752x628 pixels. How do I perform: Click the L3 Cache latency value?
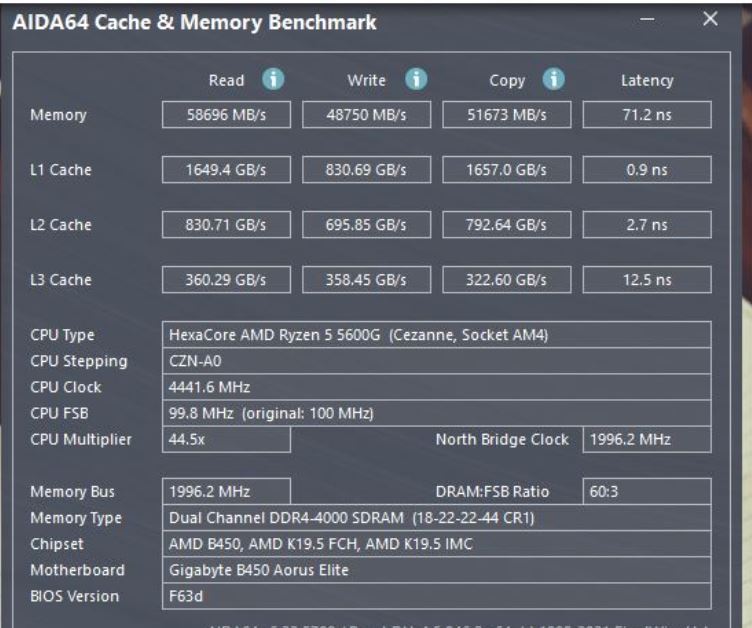click(x=647, y=281)
